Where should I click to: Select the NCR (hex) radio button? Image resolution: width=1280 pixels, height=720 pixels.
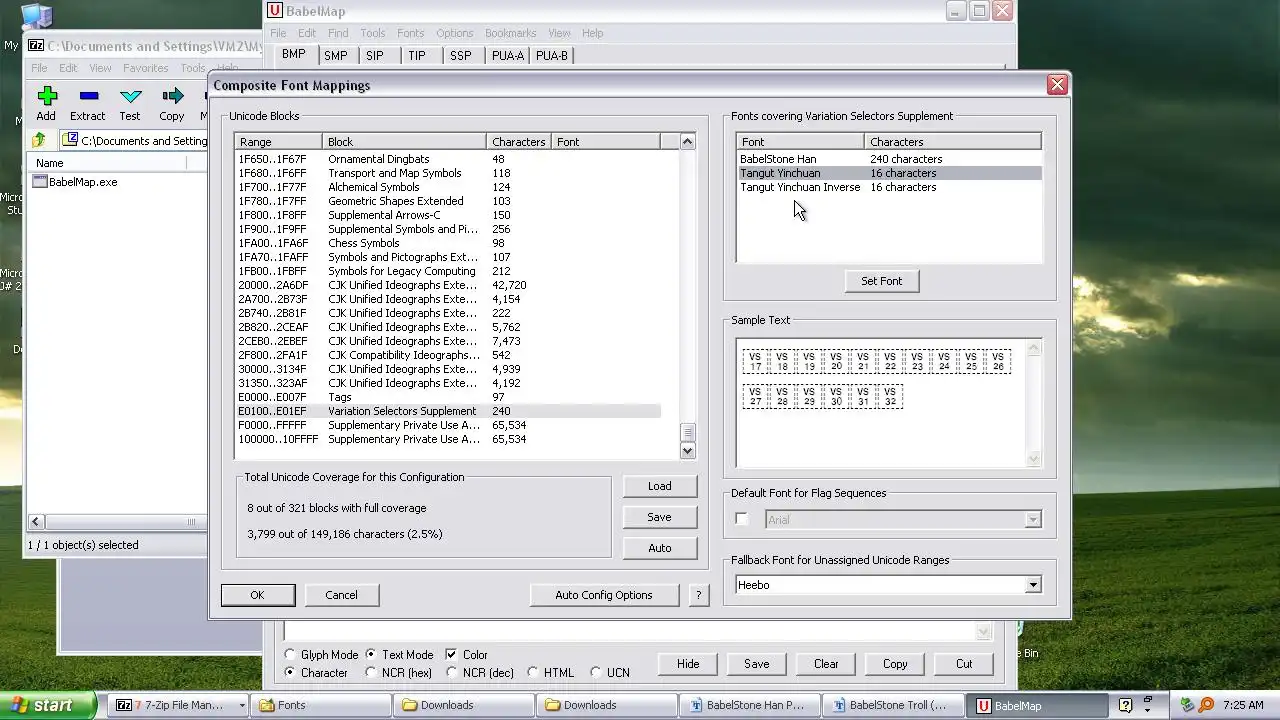coord(371,673)
